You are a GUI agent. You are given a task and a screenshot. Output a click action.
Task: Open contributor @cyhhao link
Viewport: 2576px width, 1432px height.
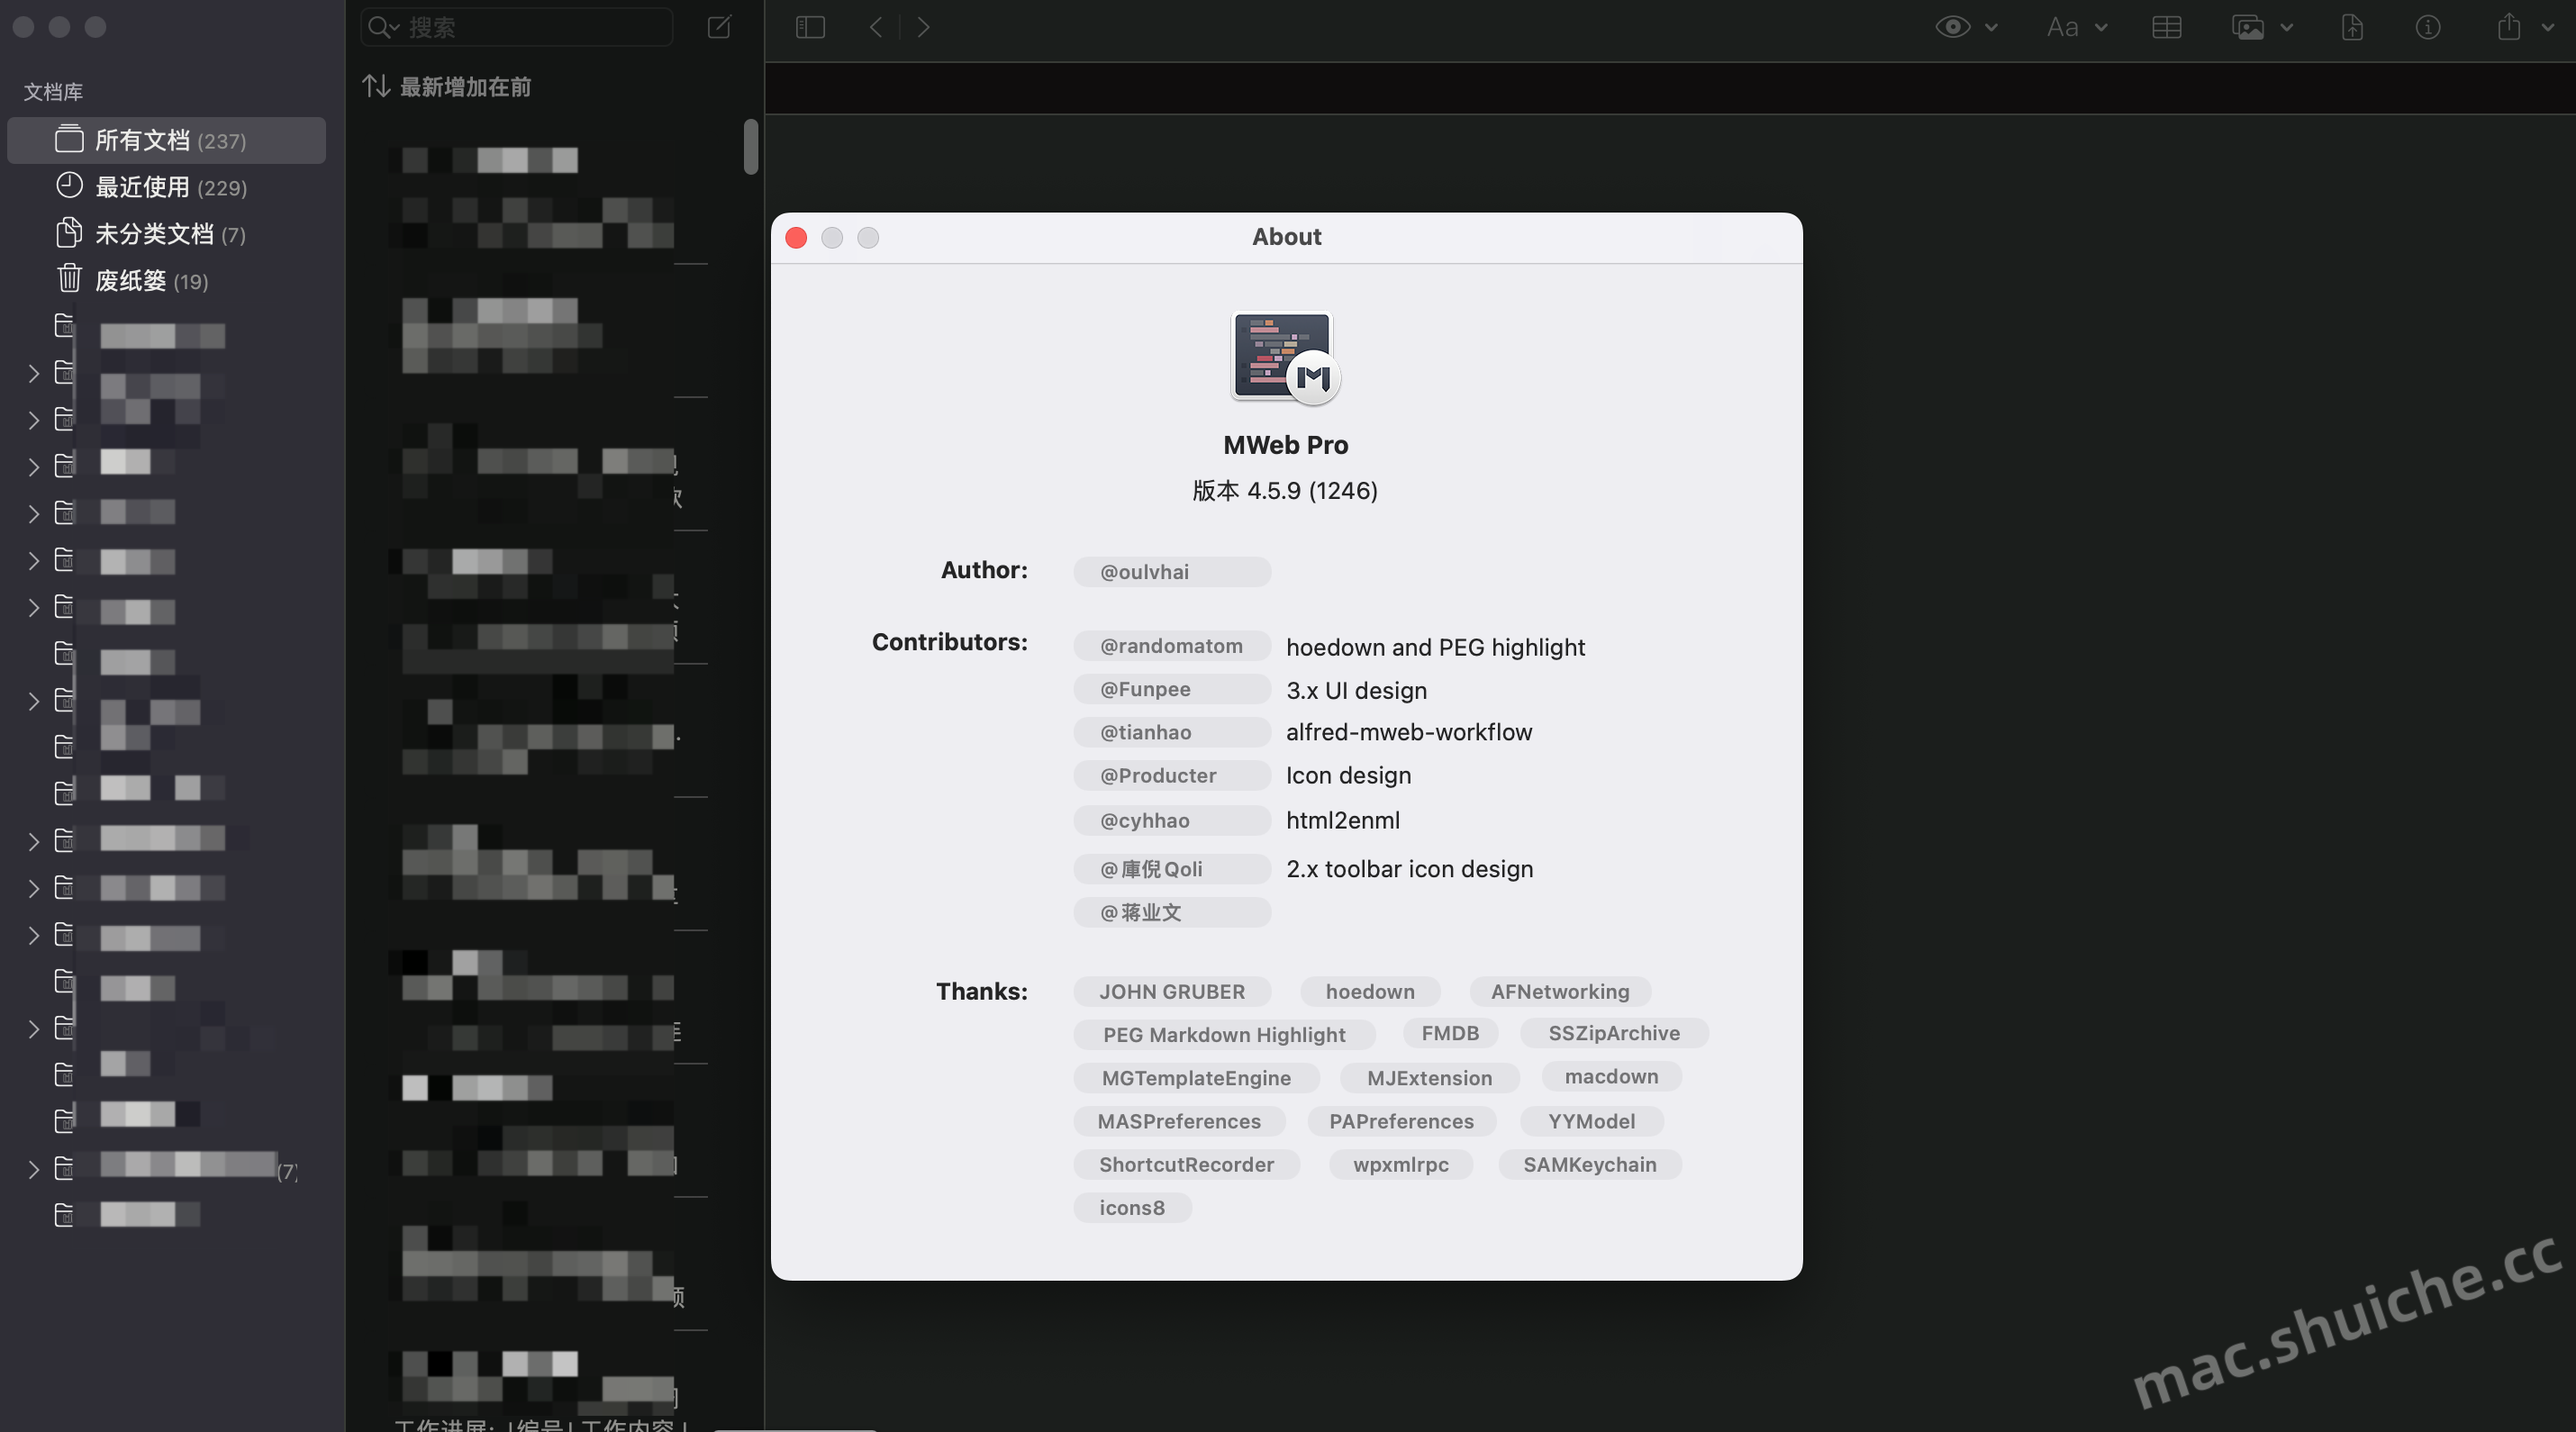(x=1172, y=820)
